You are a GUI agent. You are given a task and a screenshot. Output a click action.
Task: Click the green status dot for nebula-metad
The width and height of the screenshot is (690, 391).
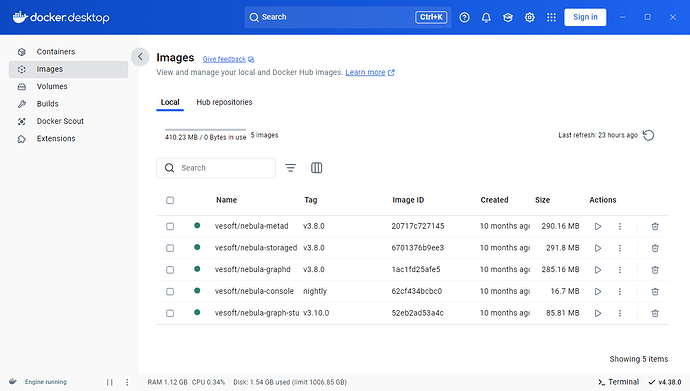tap(197, 226)
